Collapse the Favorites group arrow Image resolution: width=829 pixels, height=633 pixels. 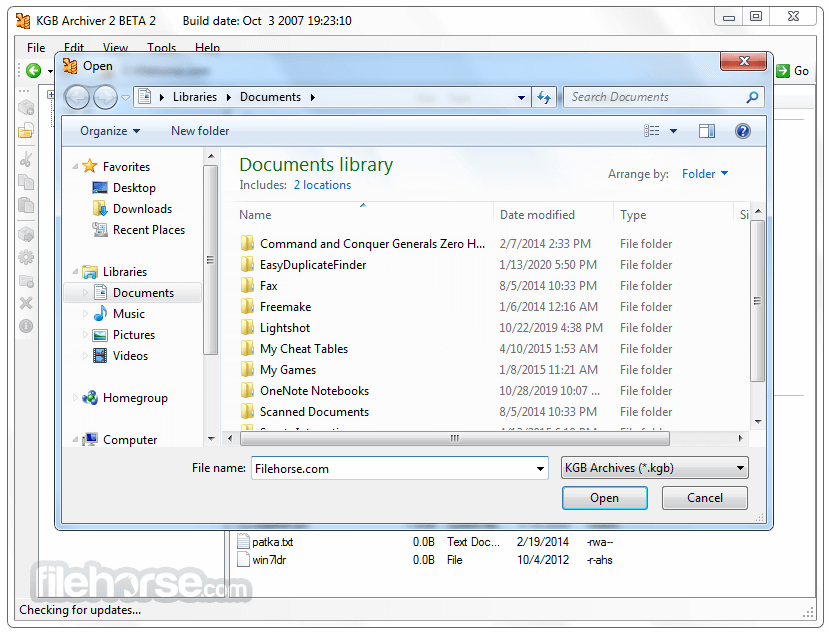[75, 167]
